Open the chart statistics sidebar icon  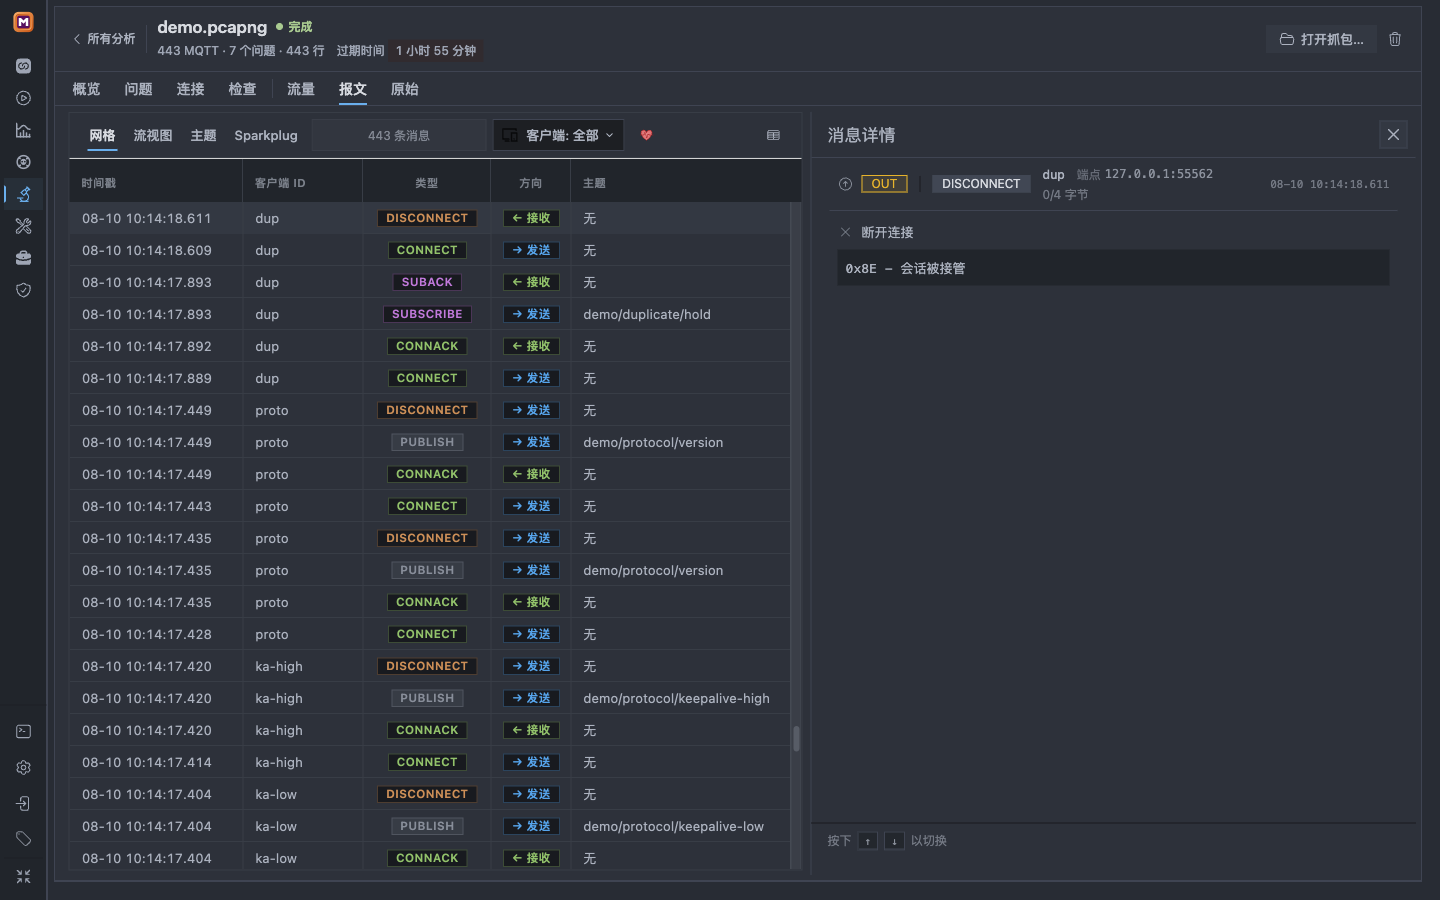point(23,130)
